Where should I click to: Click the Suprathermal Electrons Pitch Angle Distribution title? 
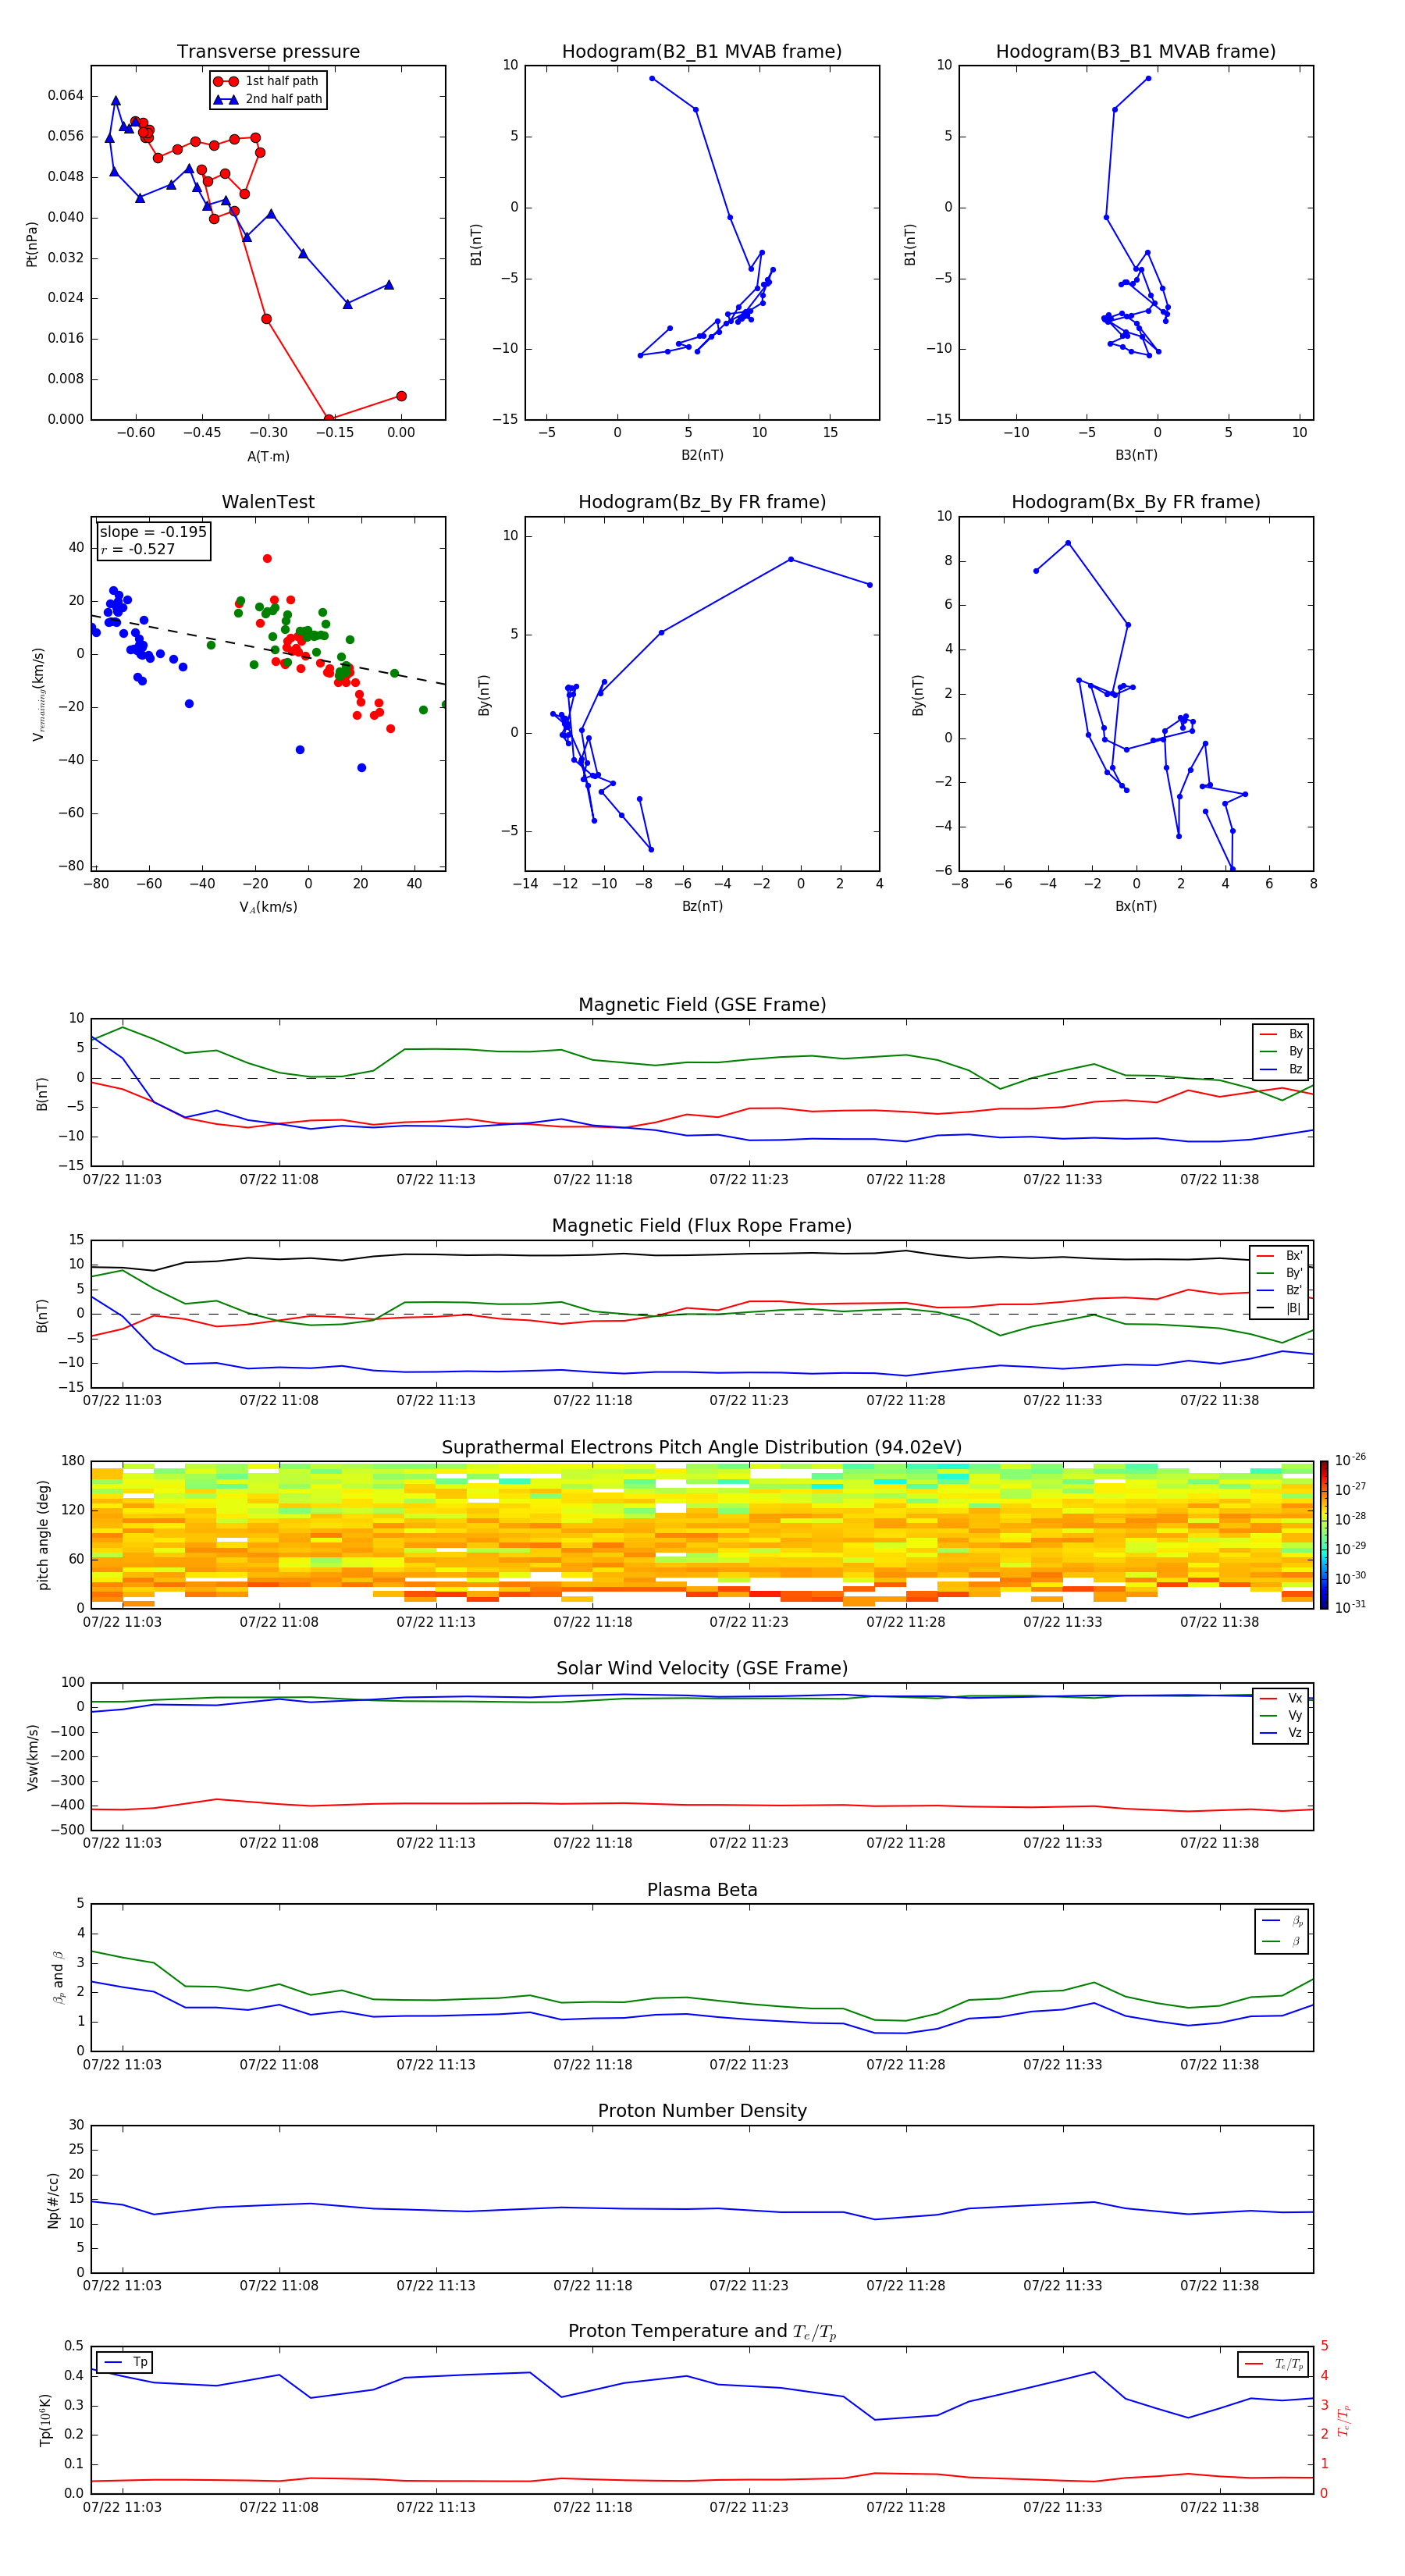702,1447
